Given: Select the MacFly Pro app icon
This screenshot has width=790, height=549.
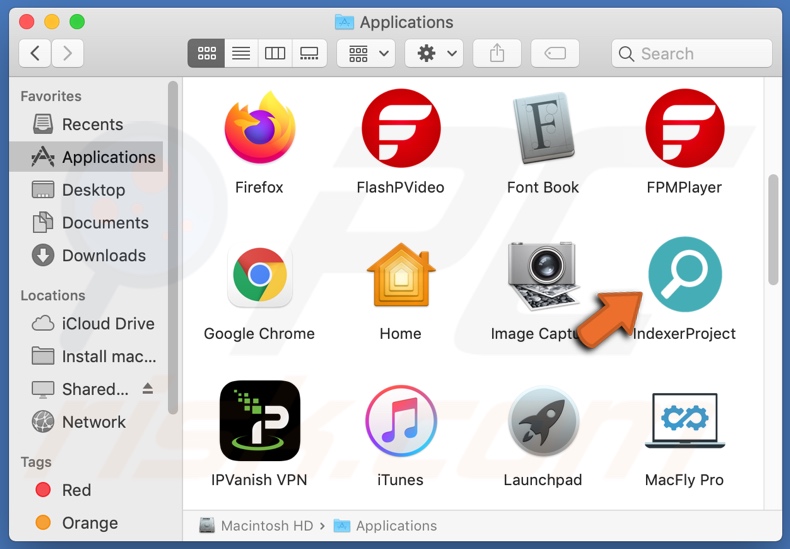Looking at the screenshot, I should (x=685, y=421).
